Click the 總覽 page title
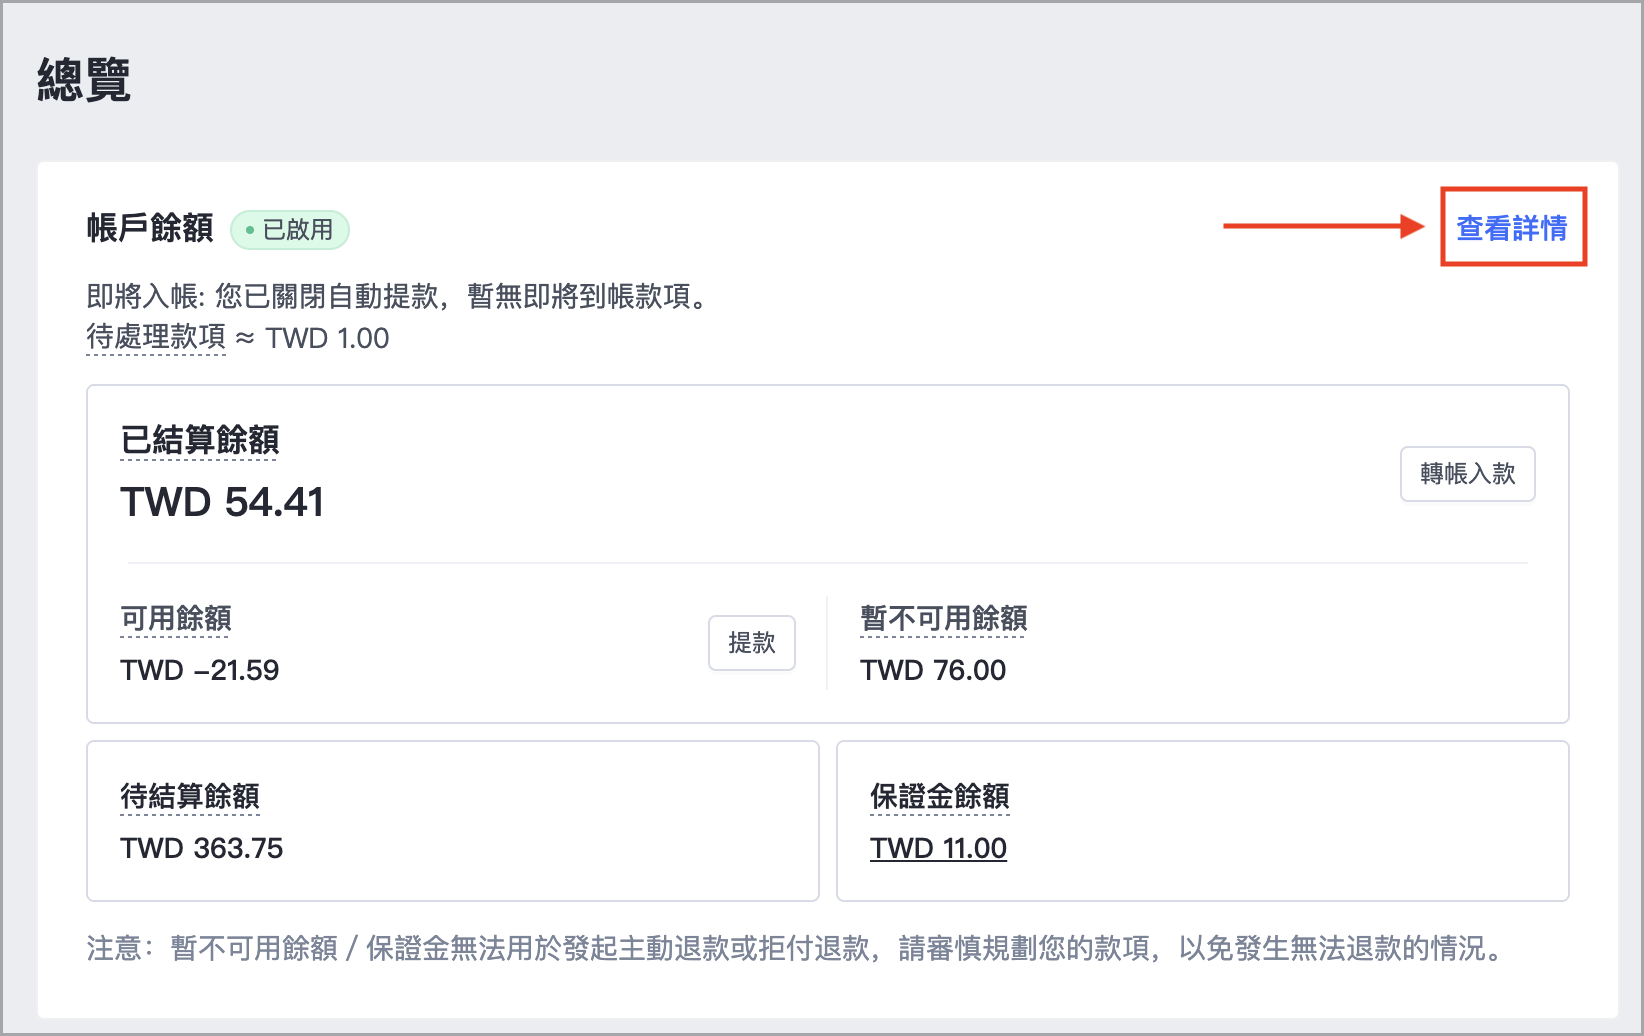Image resolution: width=1644 pixels, height=1036 pixels. [x=84, y=79]
